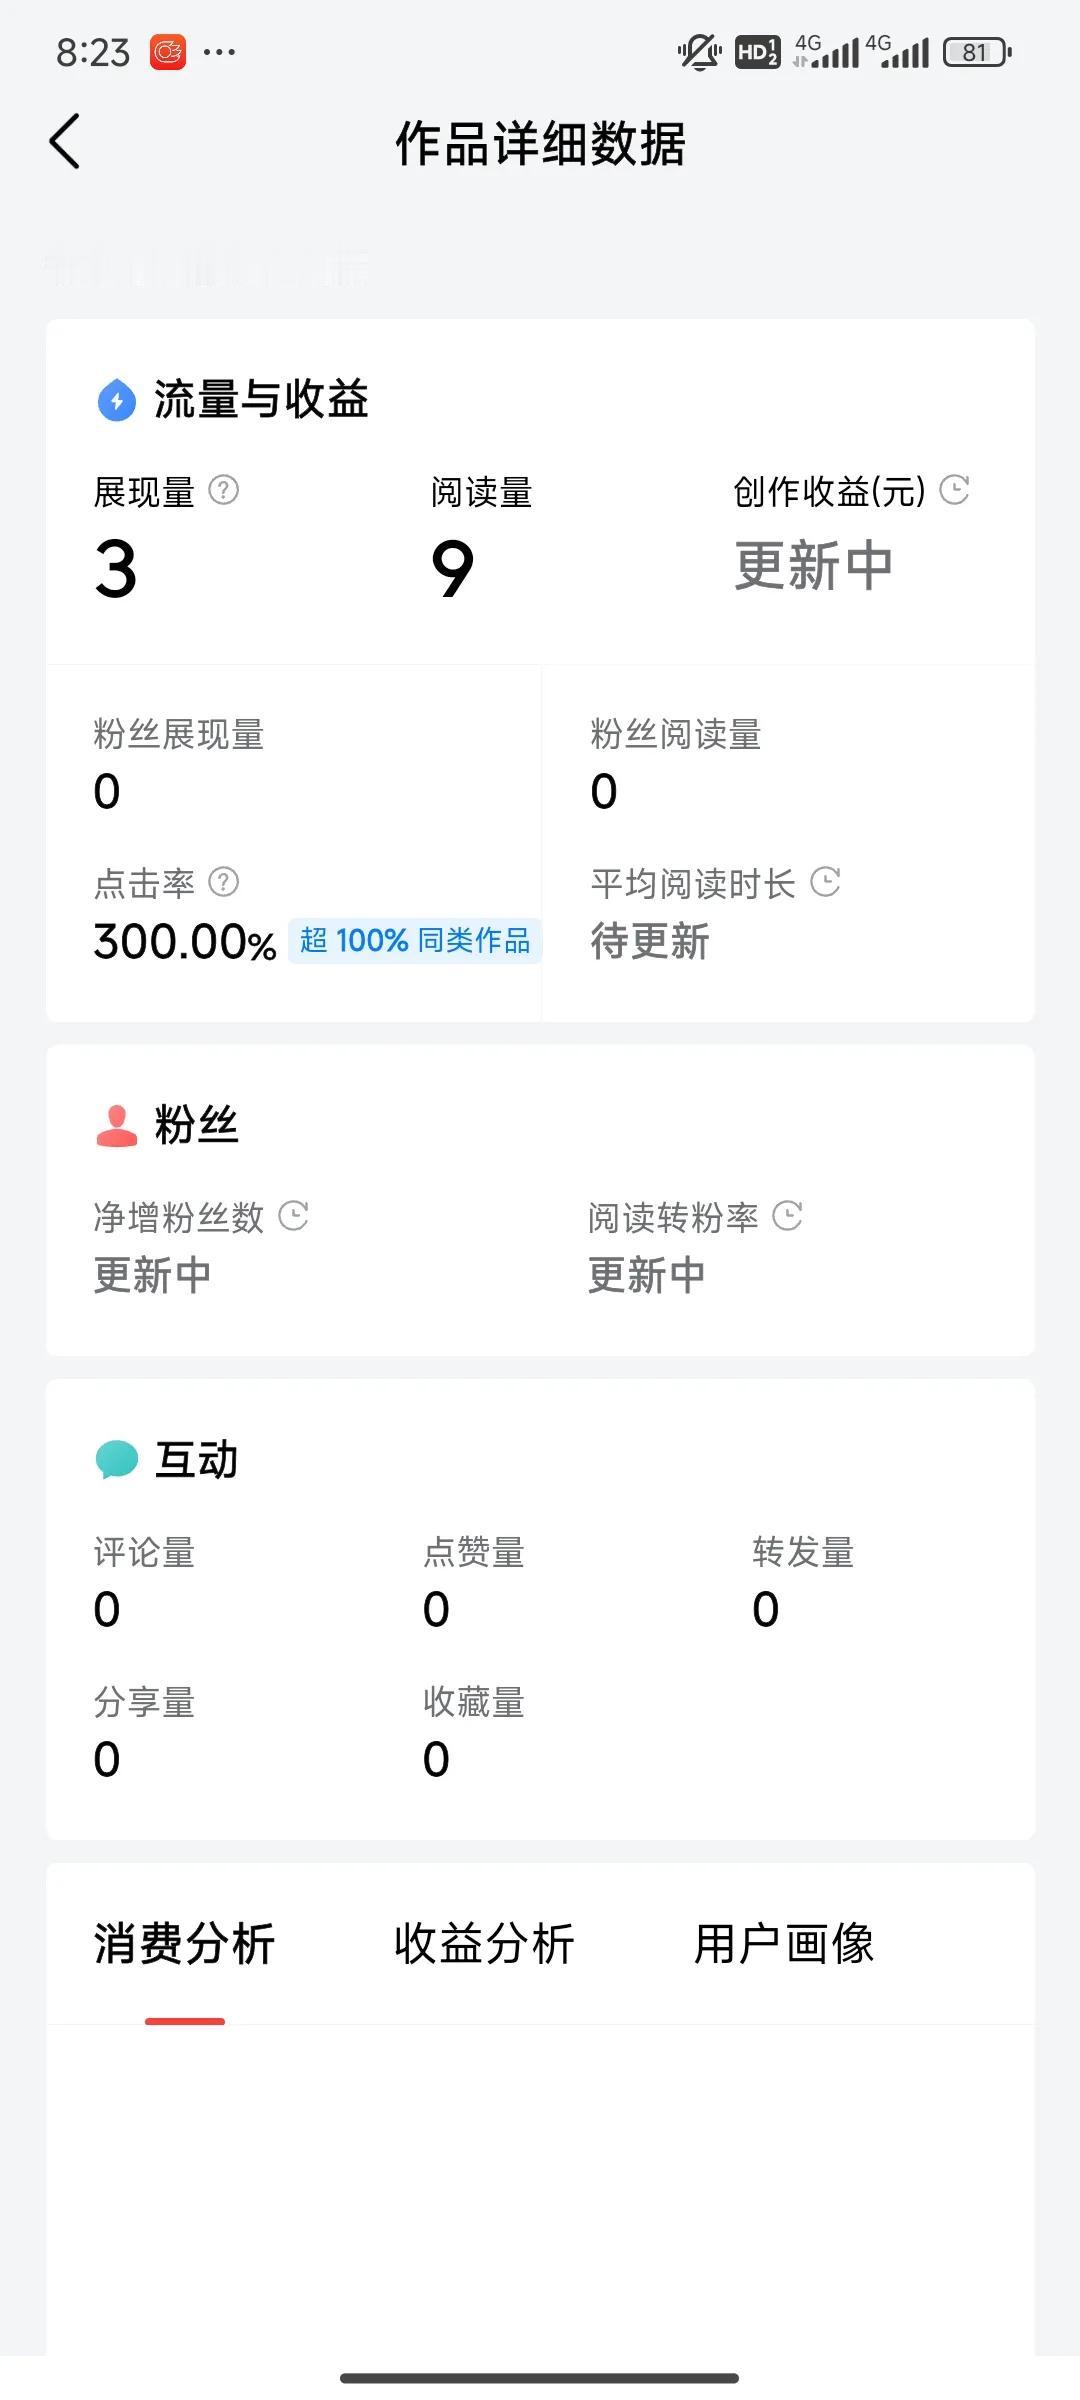Tap the 更新中 status under 创作收益
This screenshot has height=2400, width=1080.
click(x=813, y=566)
